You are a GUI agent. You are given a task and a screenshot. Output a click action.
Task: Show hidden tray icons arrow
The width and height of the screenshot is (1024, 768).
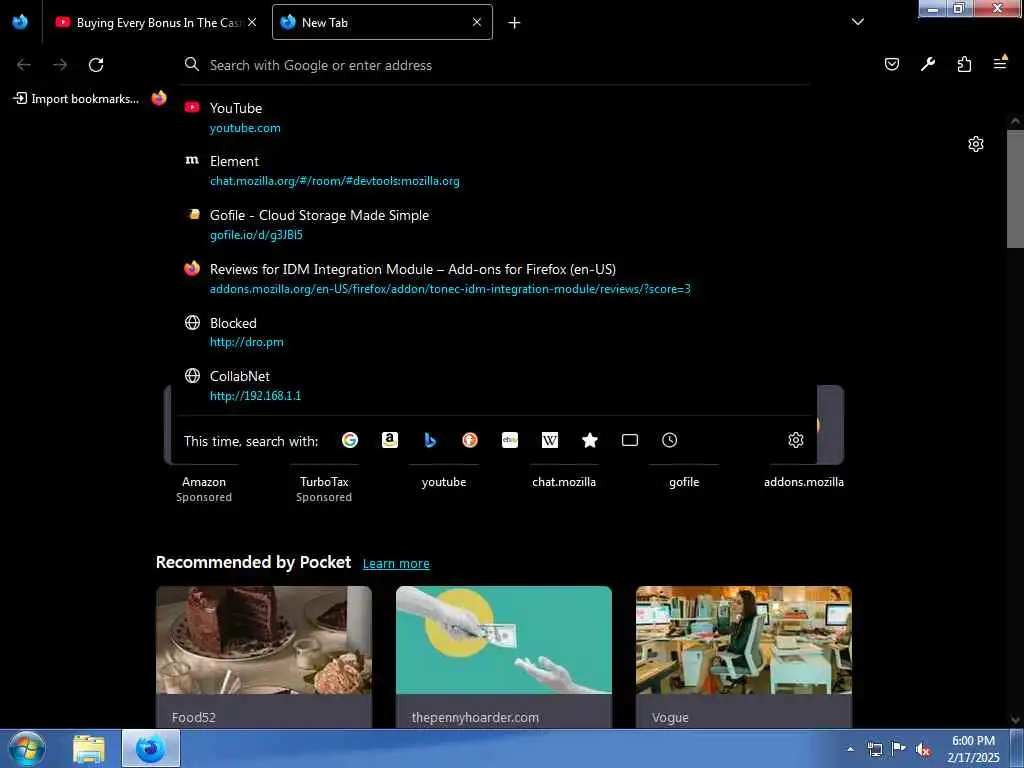point(850,749)
